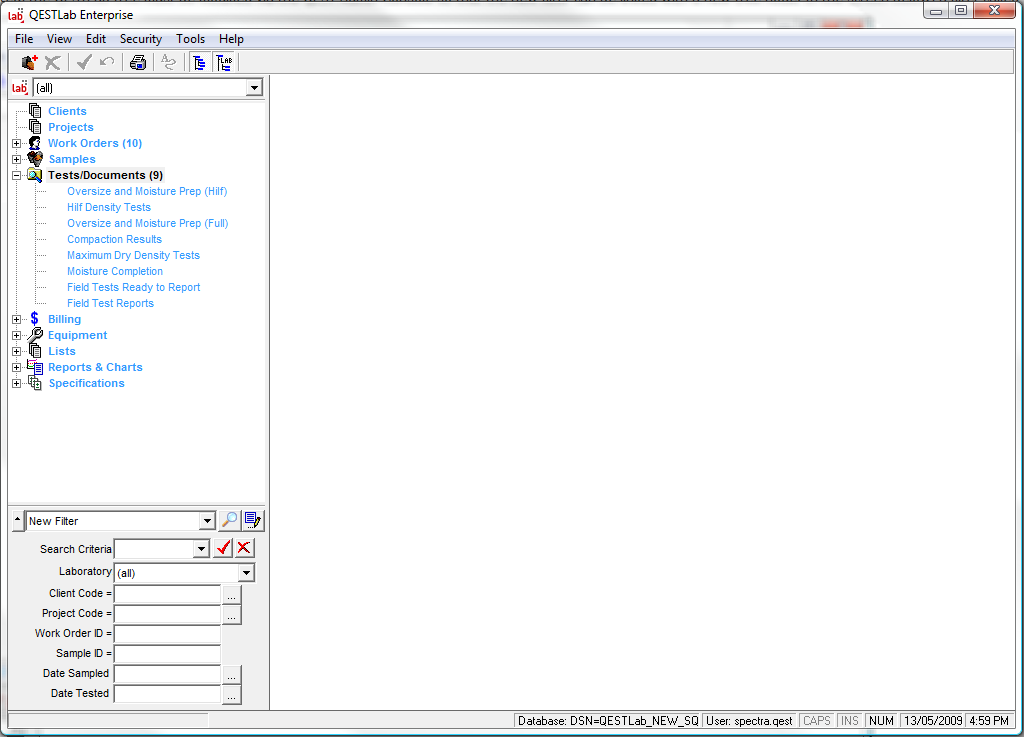Toggle the LAB tree view toolbar button

(225, 62)
